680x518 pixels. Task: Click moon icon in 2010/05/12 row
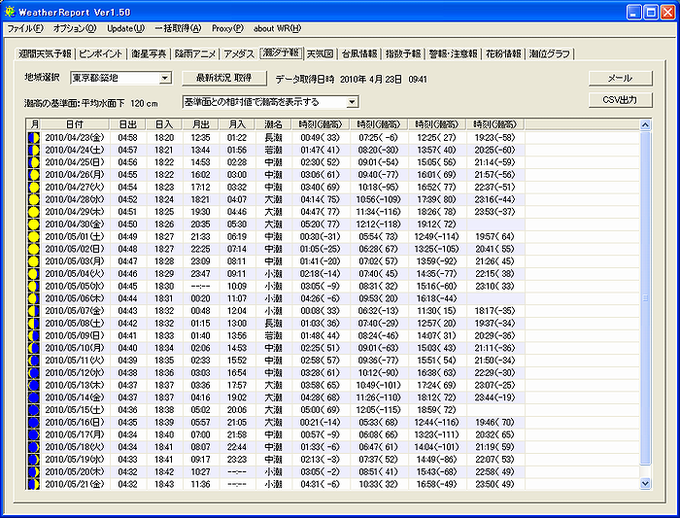(x=33, y=373)
